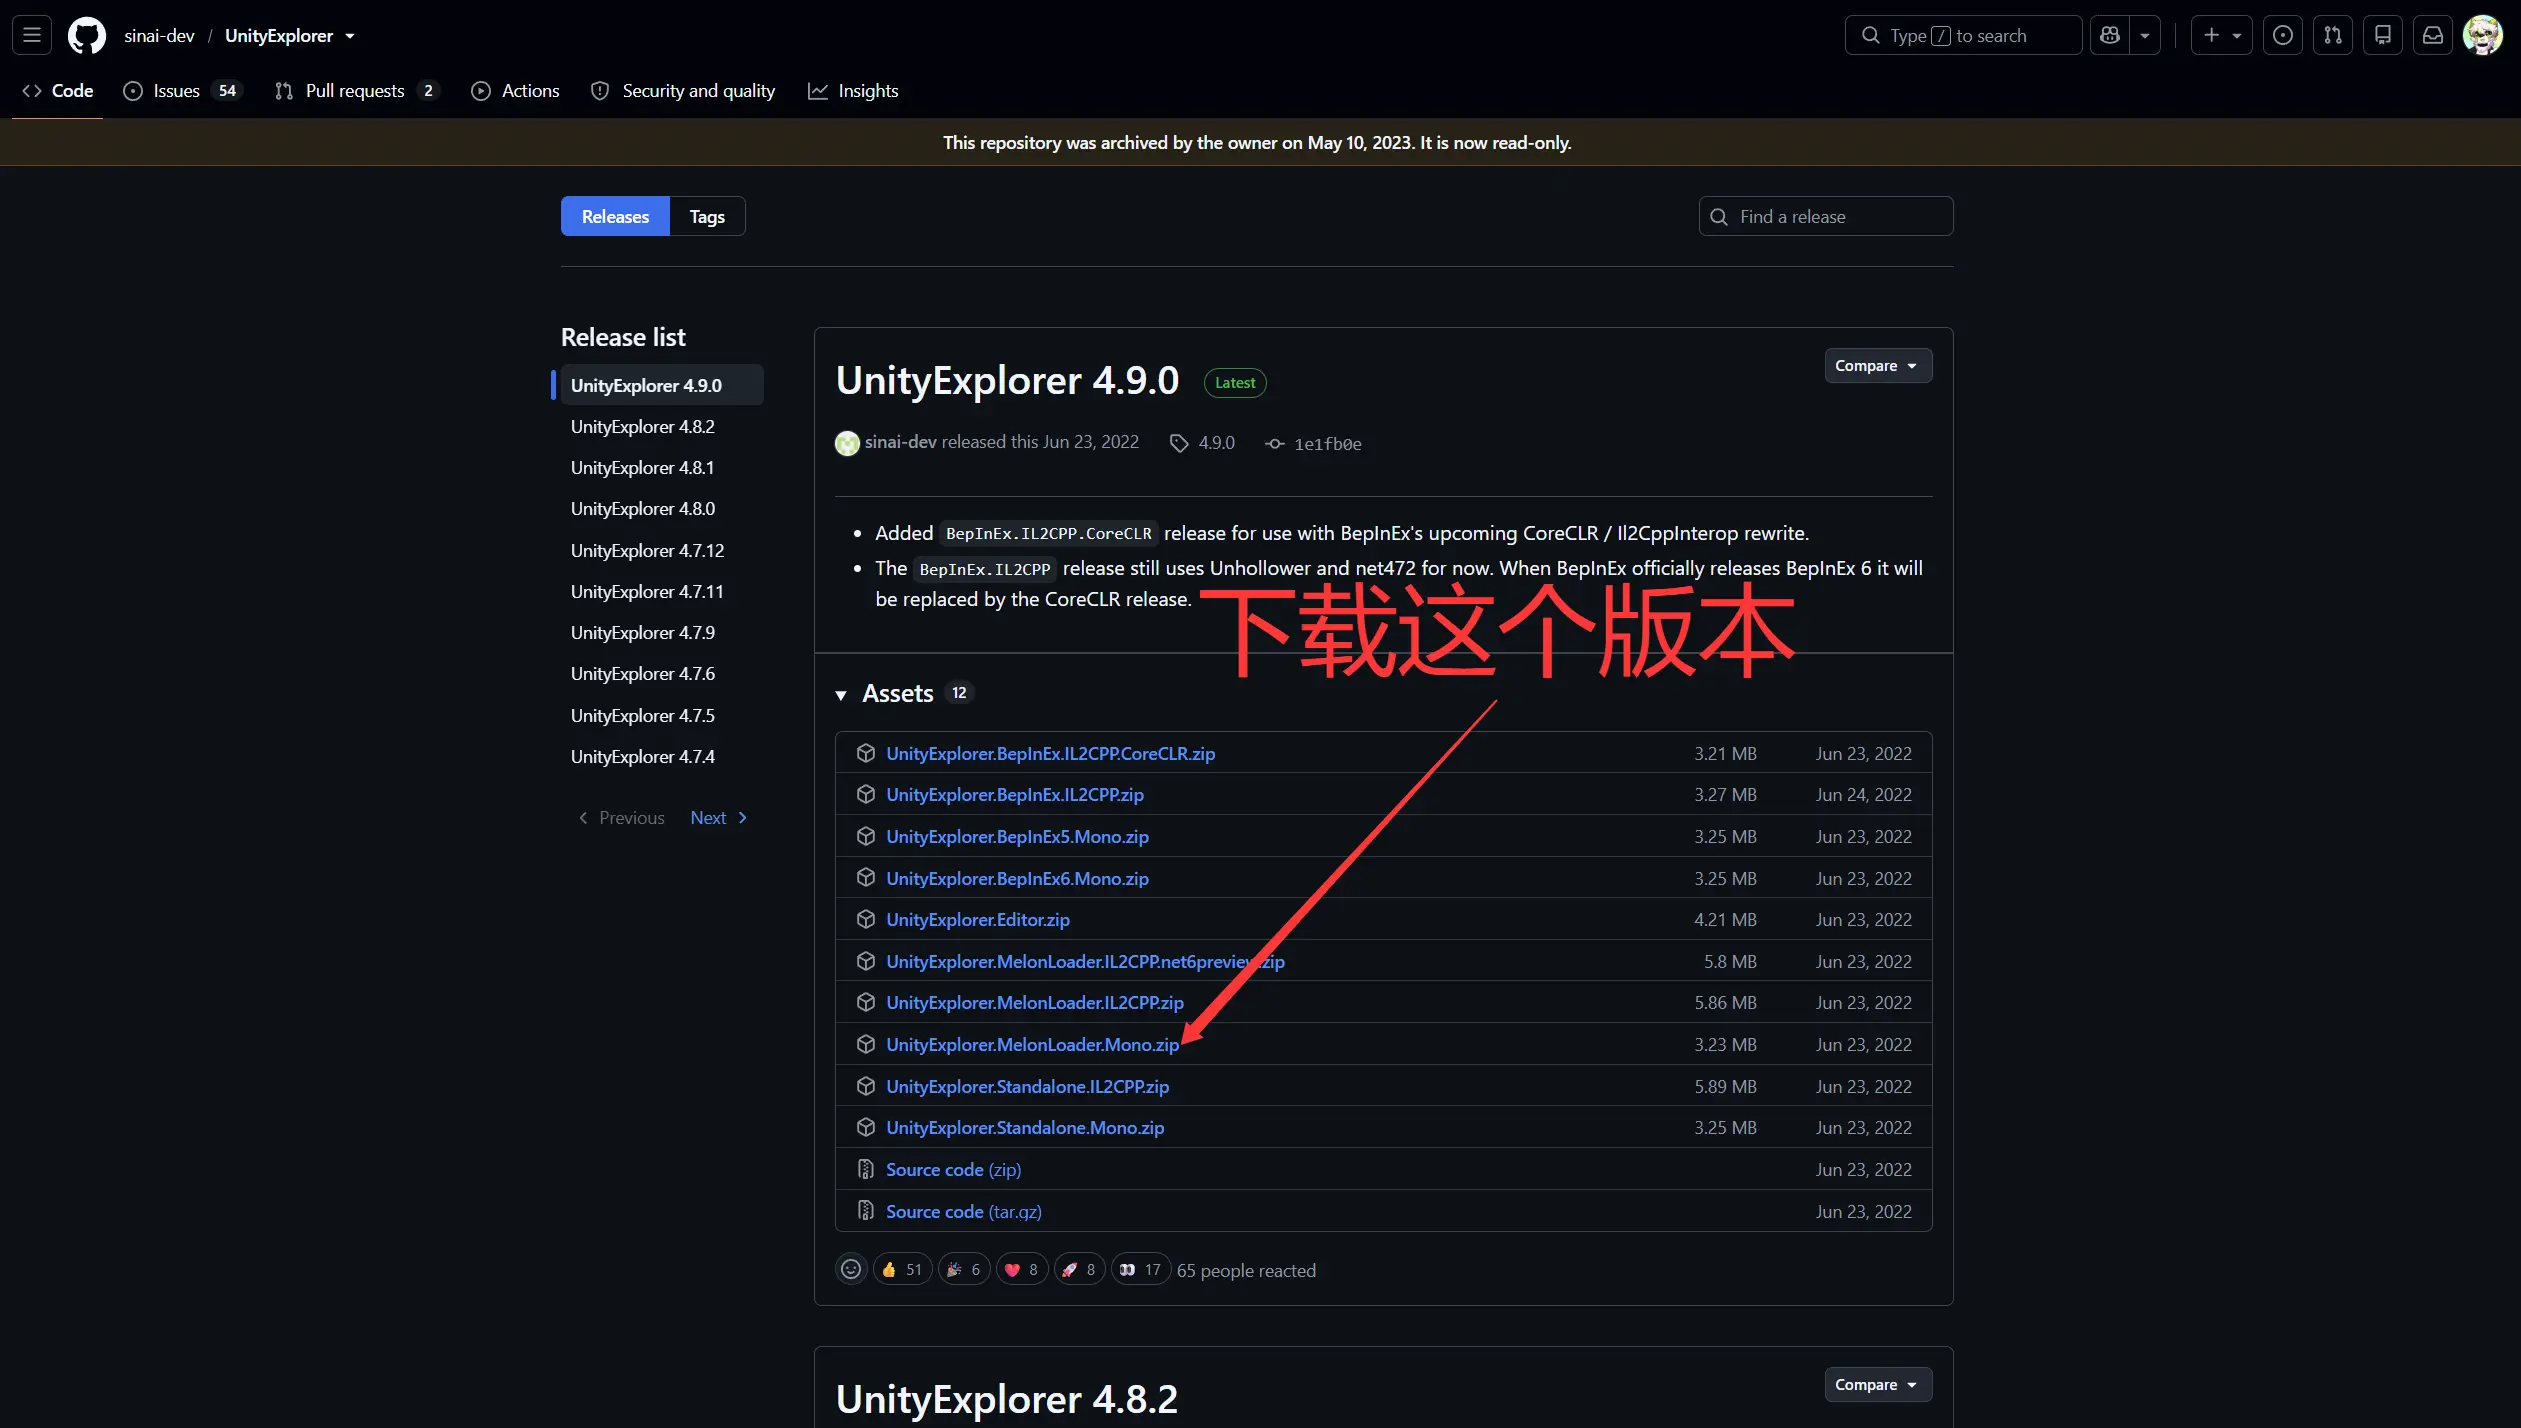The image size is (2521, 1428).
Task: Open the global navigation hamburger menu
Action: pyautogui.click(x=32, y=35)
